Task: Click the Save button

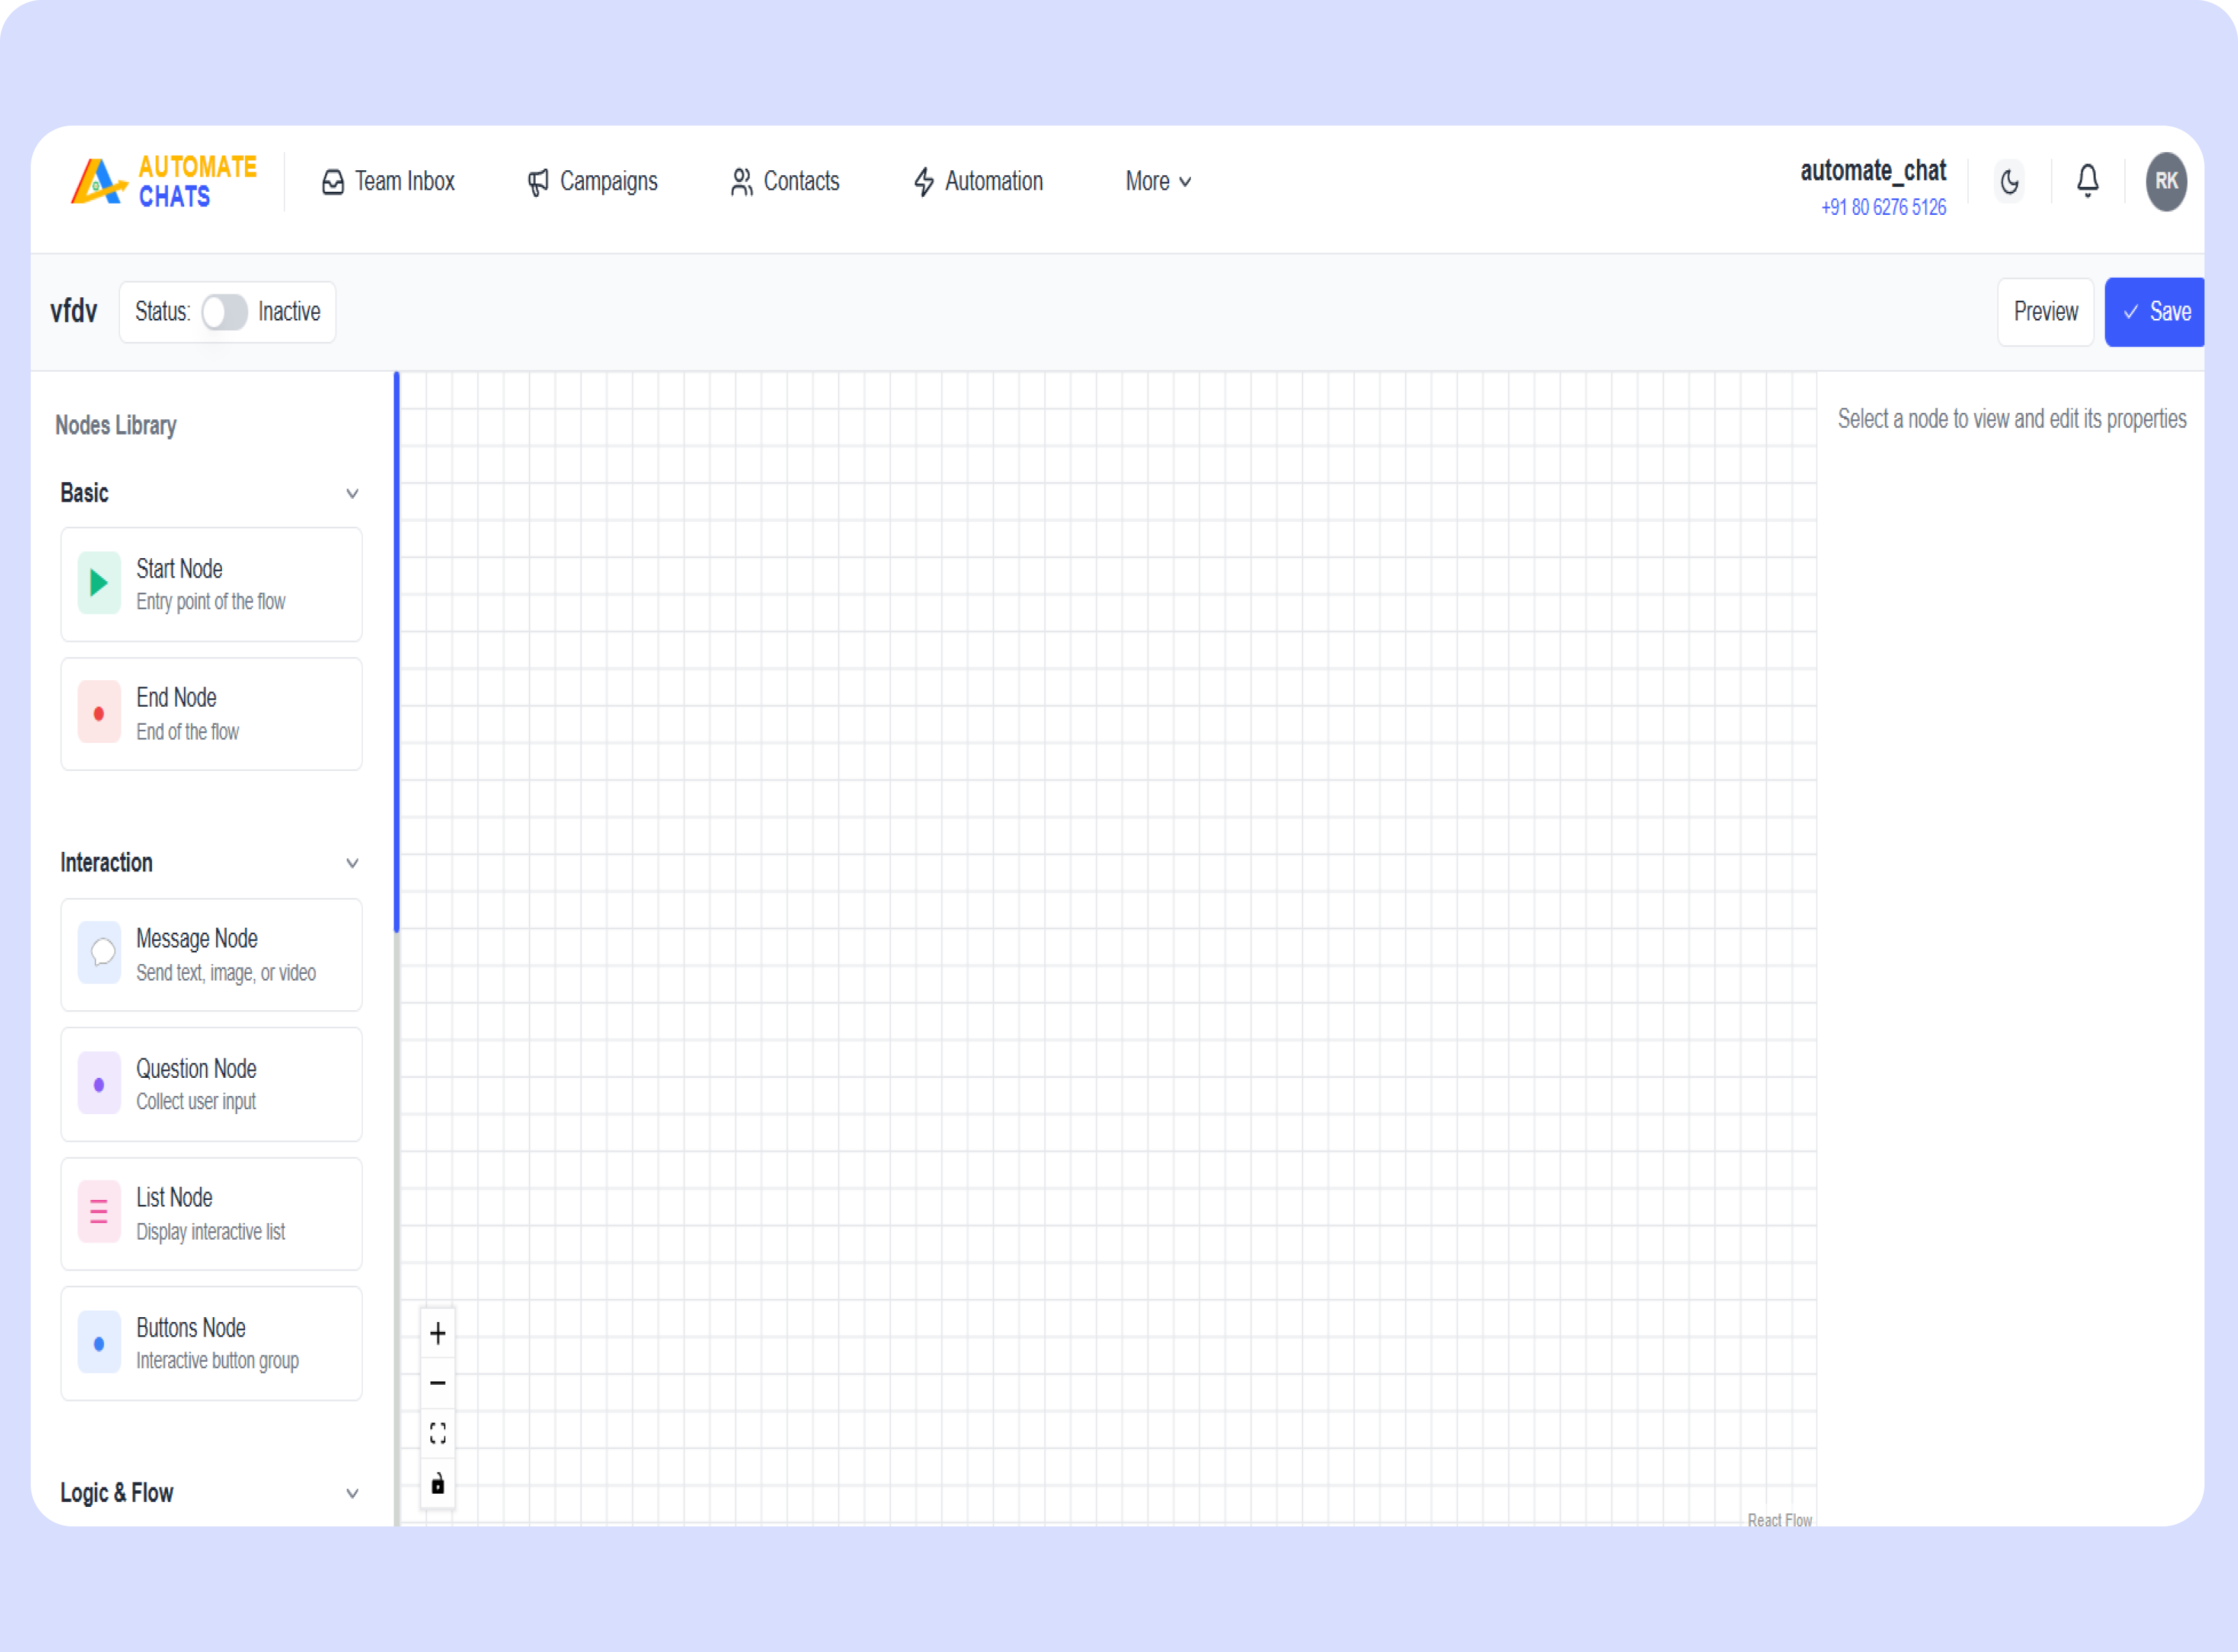Action: (x=2154, y=311)
